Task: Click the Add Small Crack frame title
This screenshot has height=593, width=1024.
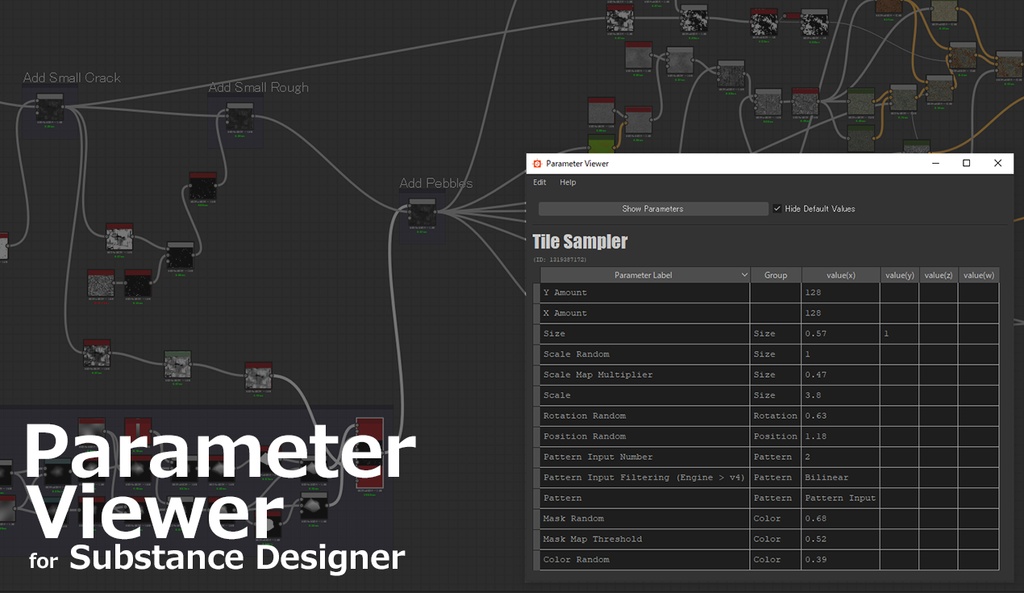Action: (x=72, y=78)
